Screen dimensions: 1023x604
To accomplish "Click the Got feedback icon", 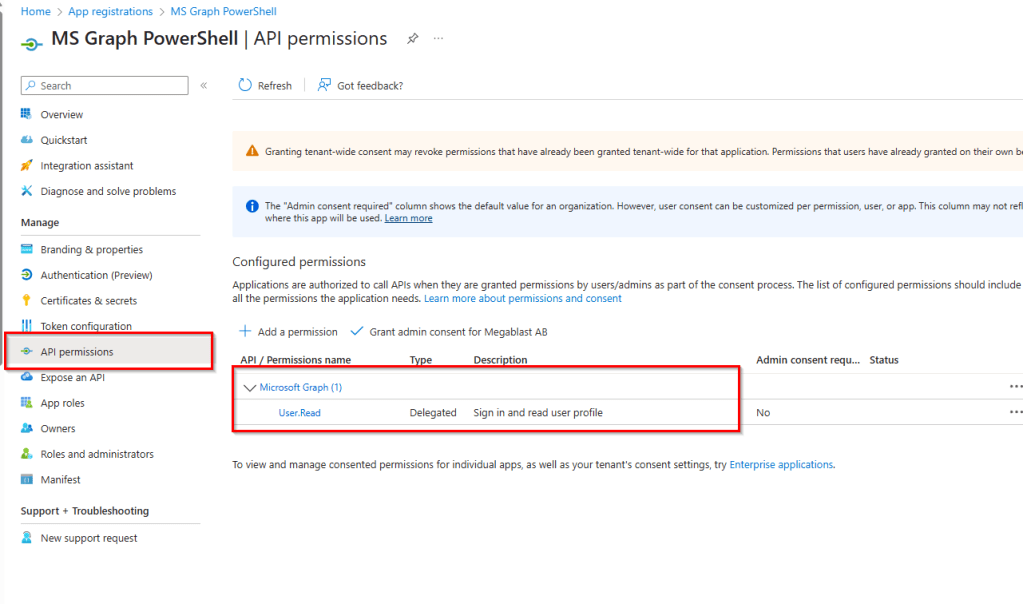I will coord(324,86).
